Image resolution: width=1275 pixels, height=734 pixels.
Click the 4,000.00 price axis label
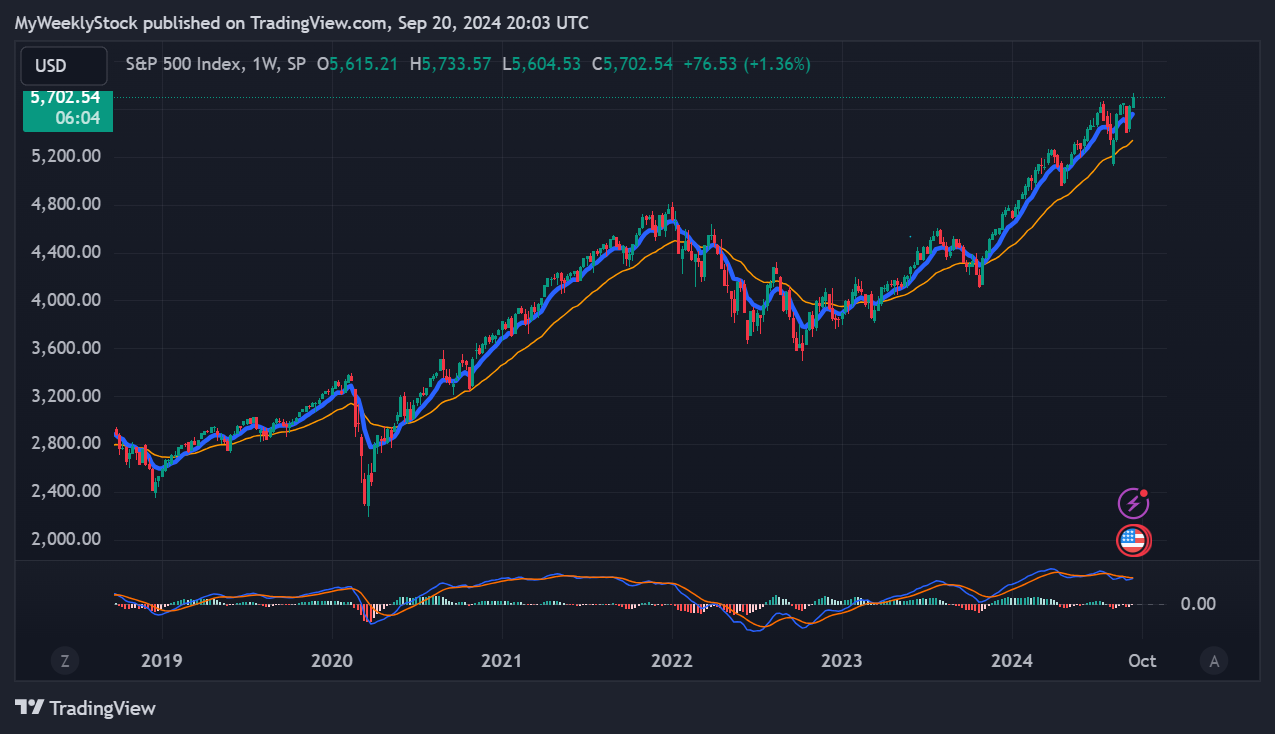(x=65, y=300)
